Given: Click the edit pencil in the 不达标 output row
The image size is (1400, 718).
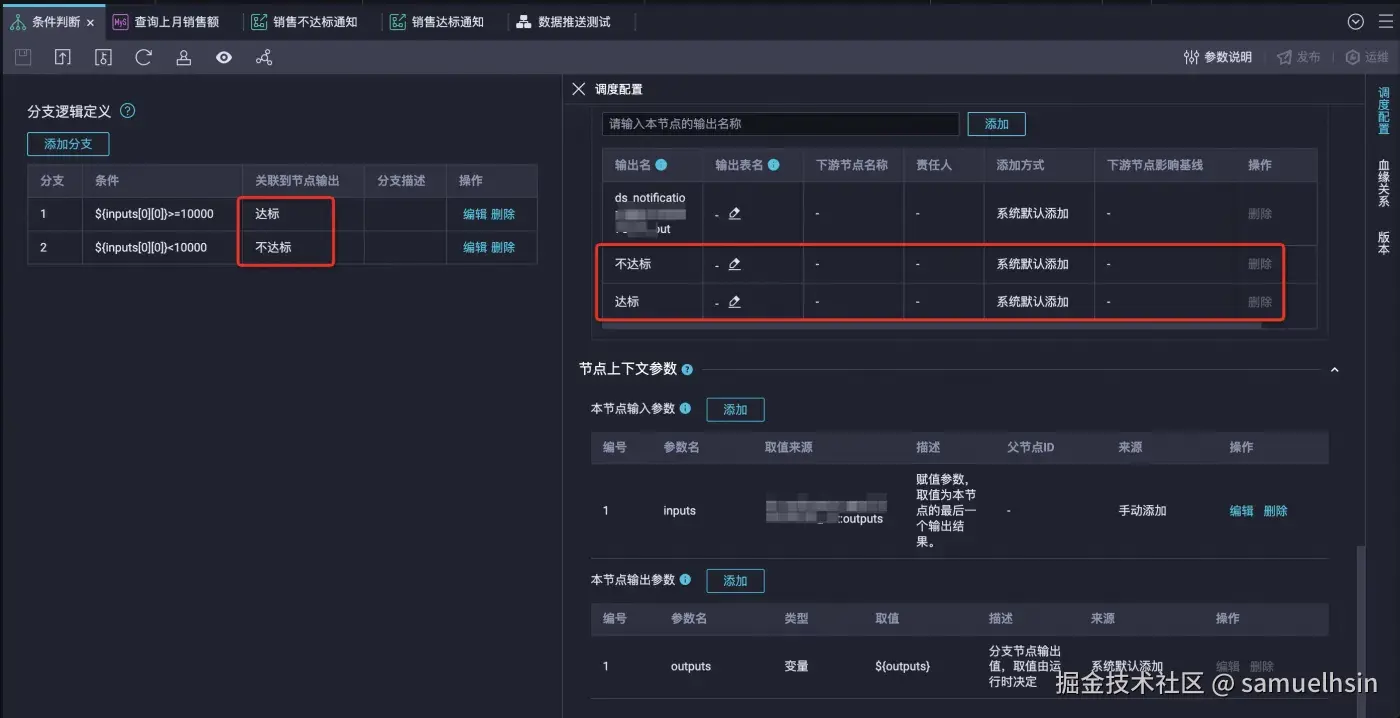Looking at the screenshot, I should click(735, 264).
